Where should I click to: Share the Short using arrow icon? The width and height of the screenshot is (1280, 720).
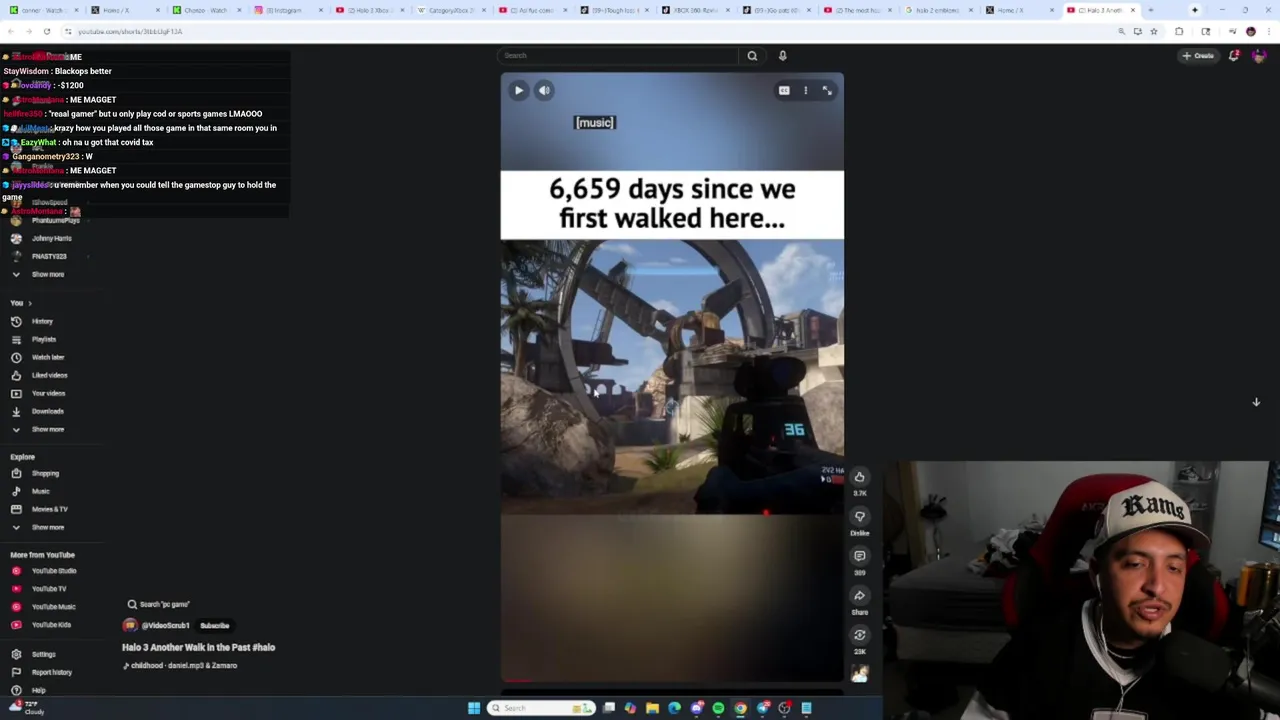tap(859, 596)
